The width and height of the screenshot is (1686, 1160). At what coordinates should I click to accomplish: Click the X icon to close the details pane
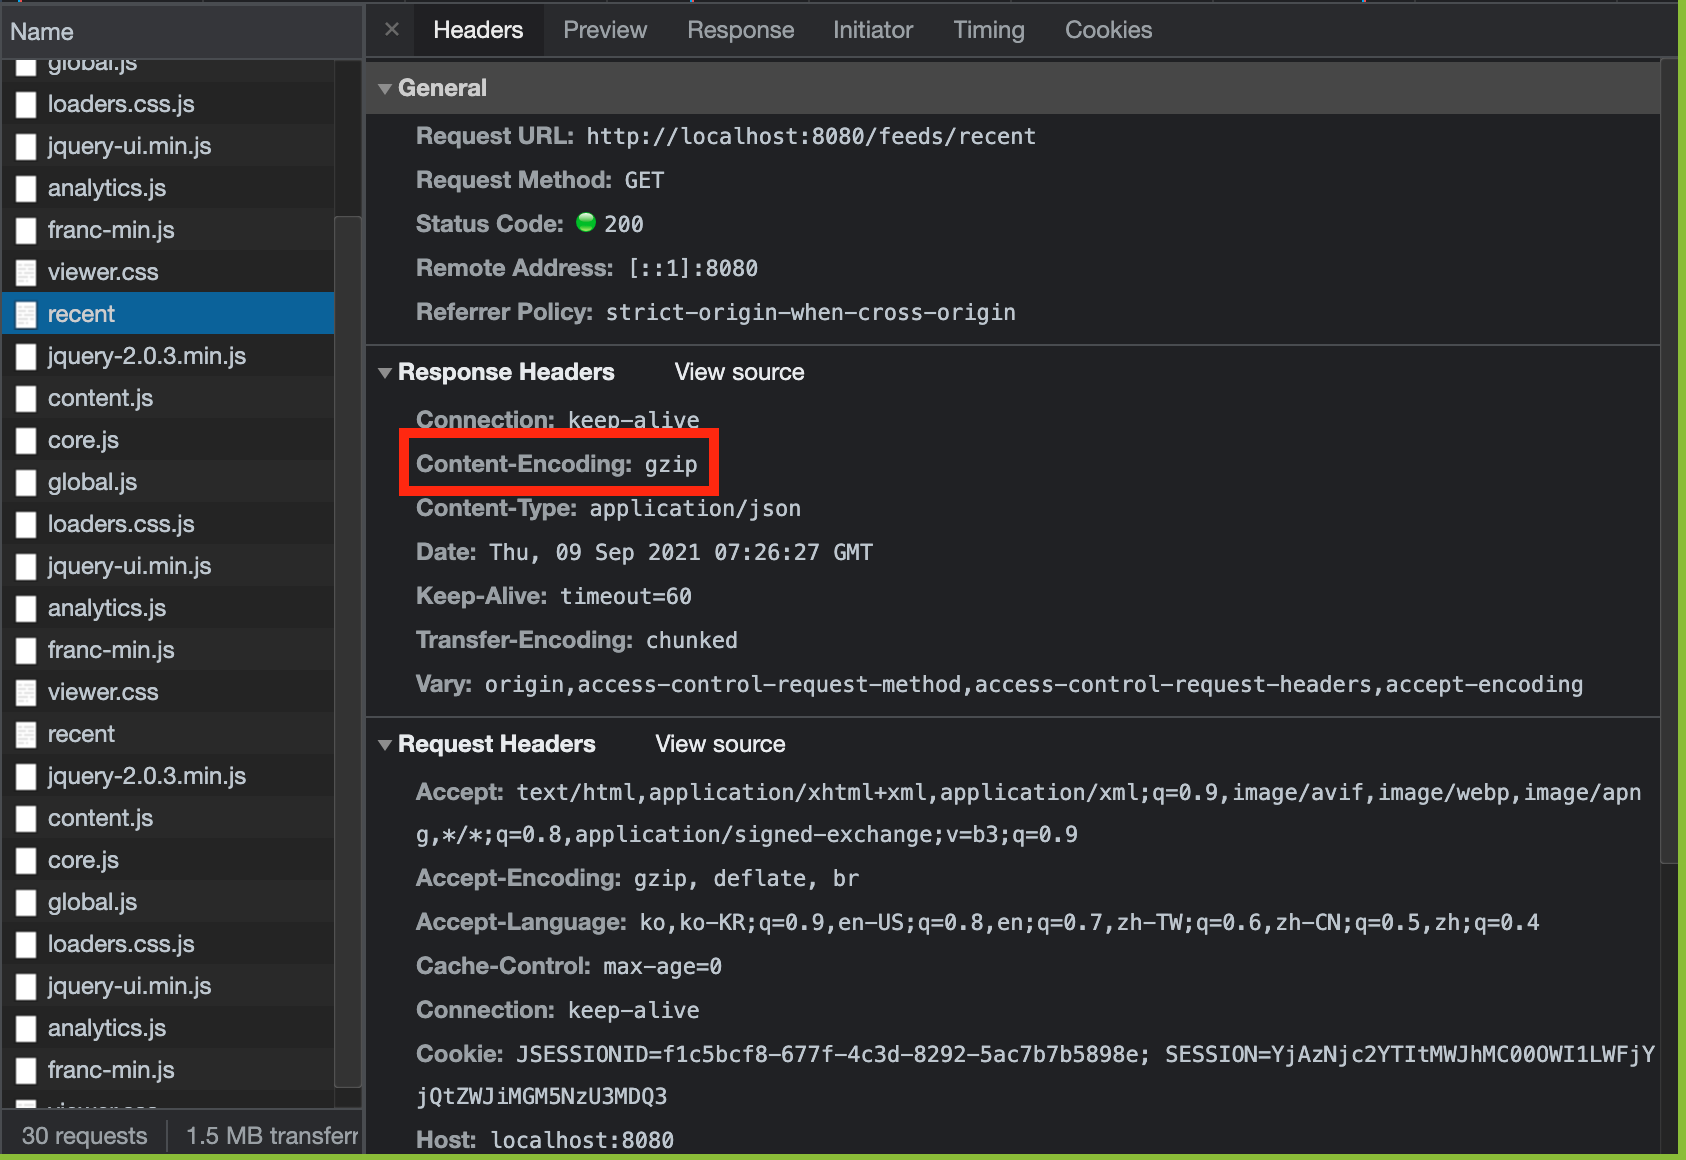tap(390, 29)
